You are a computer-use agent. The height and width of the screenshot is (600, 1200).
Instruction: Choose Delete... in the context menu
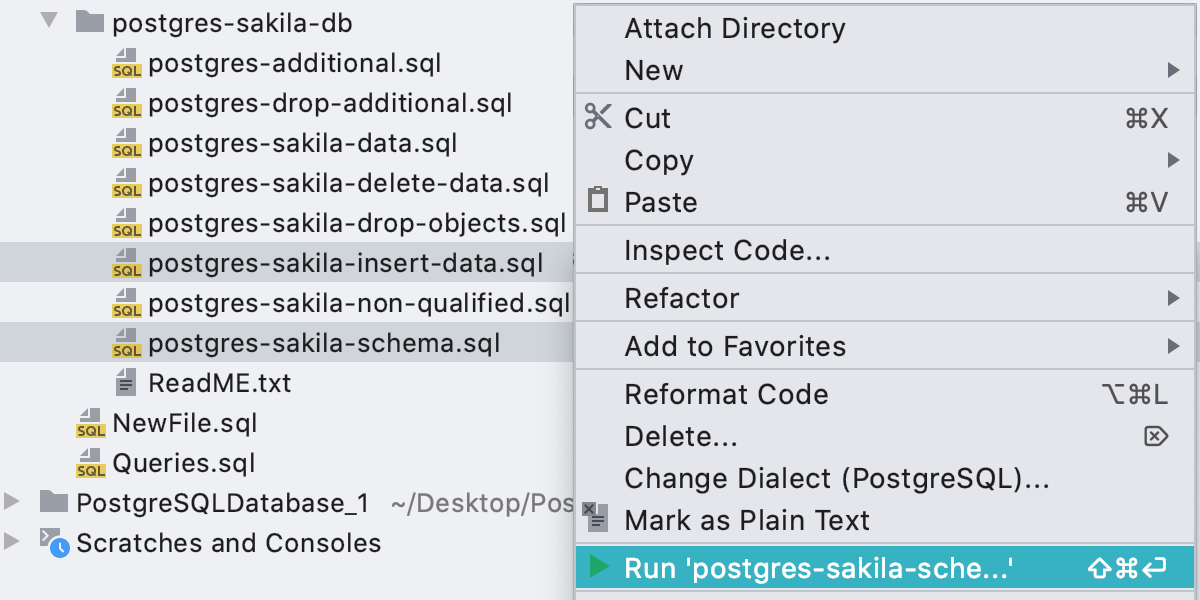[x=886, y=436]
